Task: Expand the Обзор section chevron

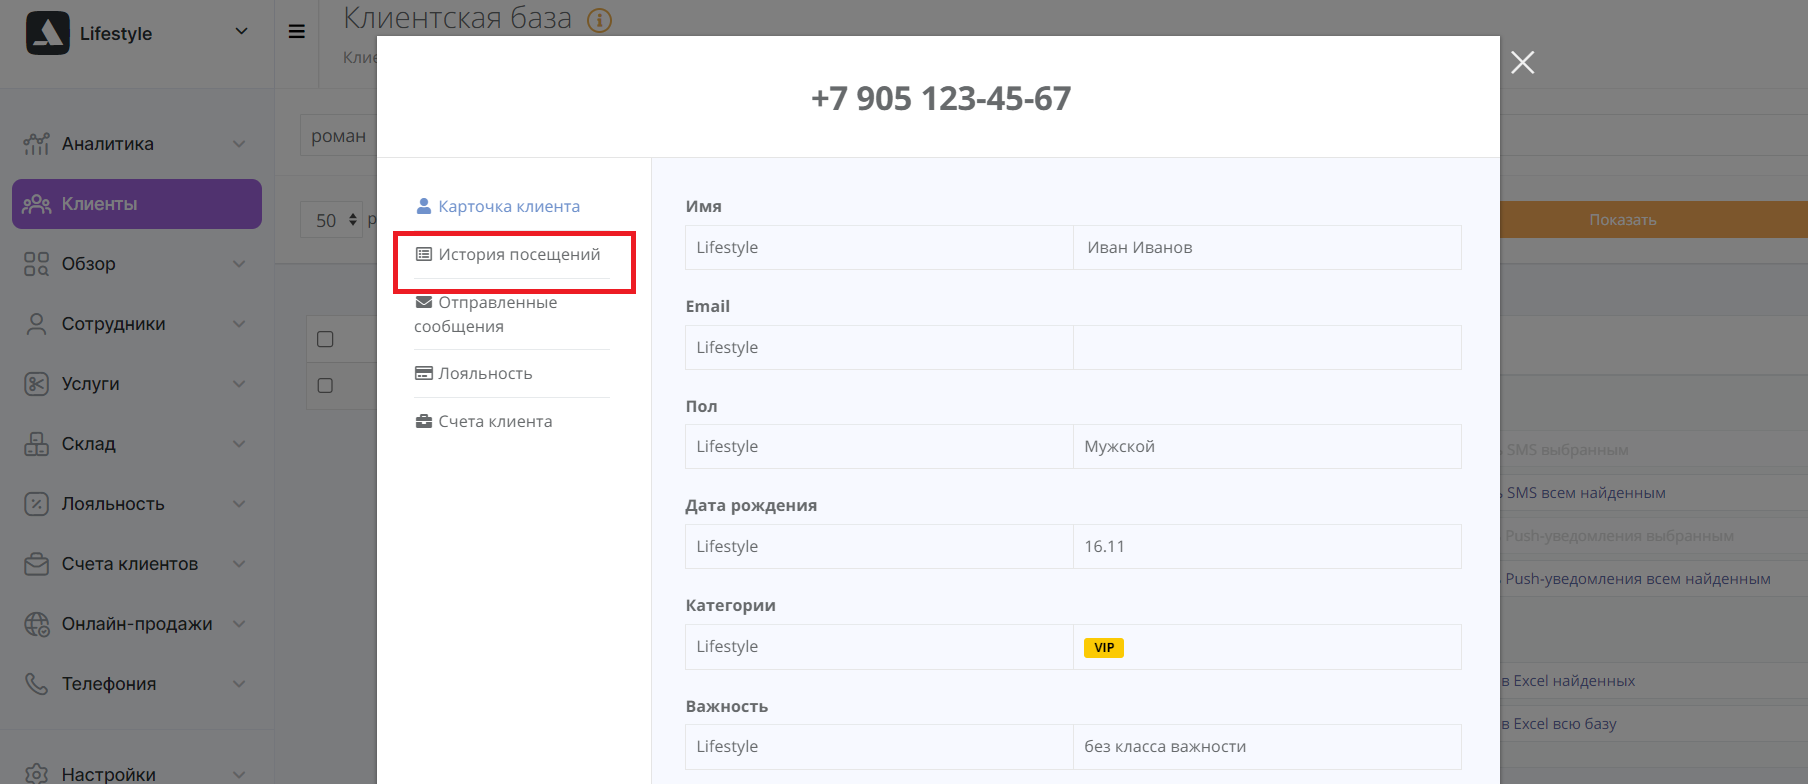Action: (x=239, y=264)
